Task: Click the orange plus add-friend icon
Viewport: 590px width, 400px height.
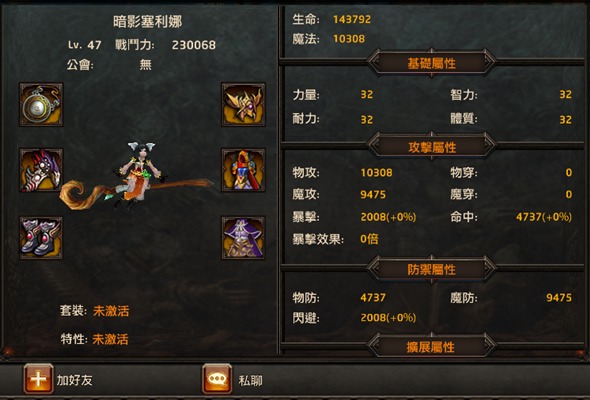Action: [x=38, y=379]
